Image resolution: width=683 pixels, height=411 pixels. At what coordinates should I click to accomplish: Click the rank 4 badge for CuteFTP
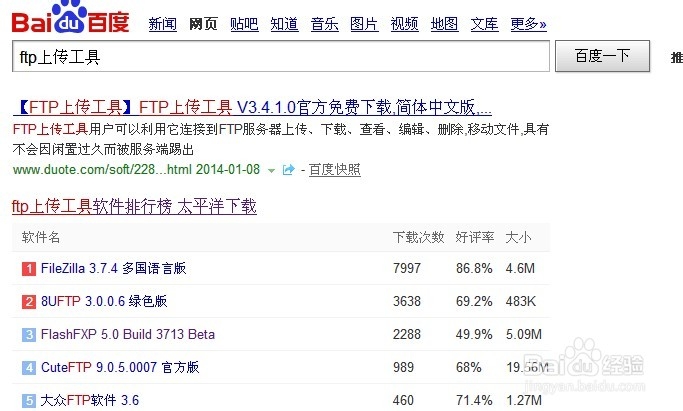click(x=29, y=367)
